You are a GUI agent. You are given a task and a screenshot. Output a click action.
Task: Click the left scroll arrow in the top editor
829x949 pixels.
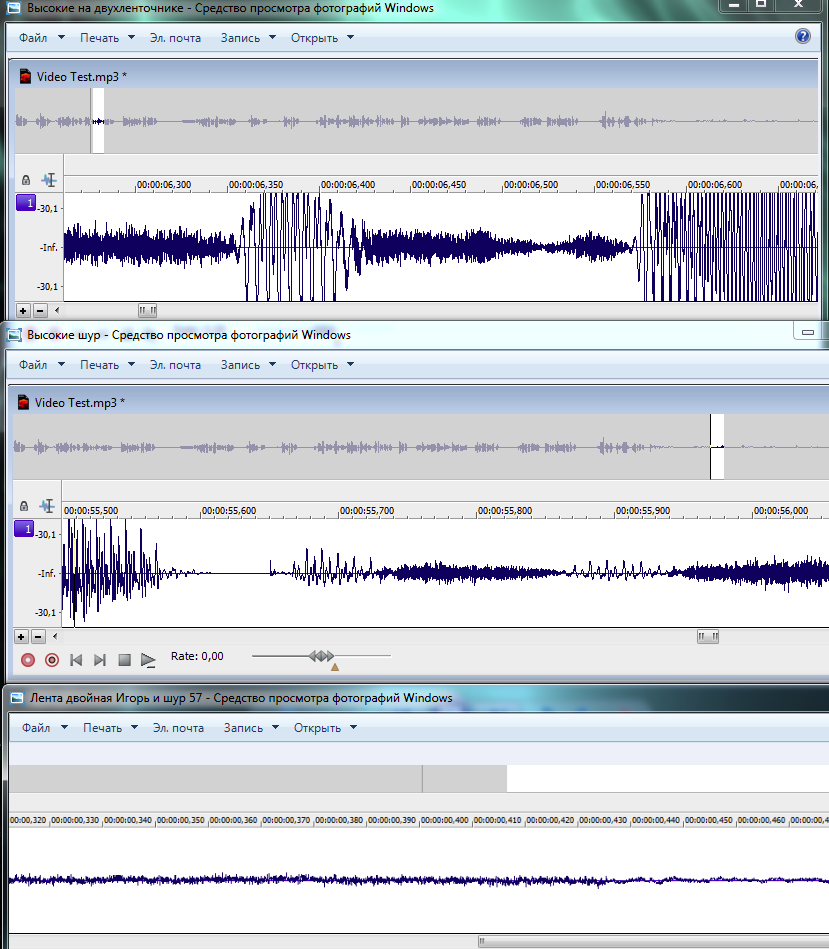[57, 310]
